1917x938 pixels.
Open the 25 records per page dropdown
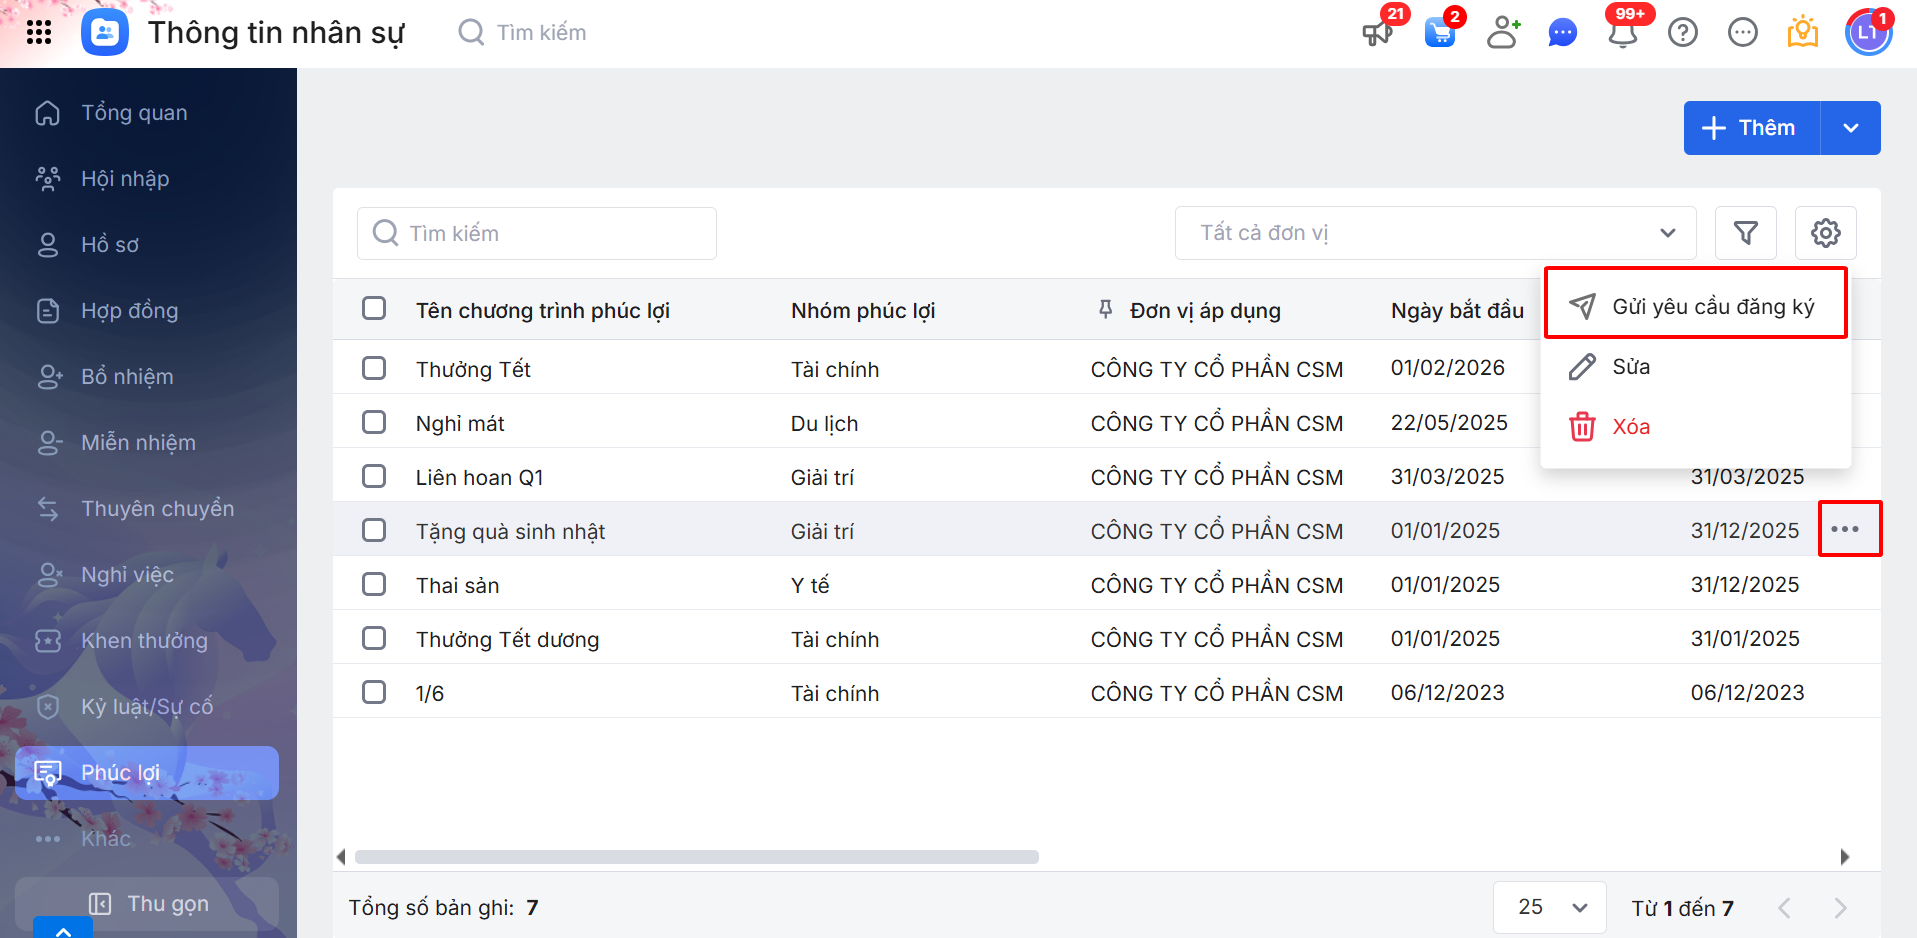[1550, 907]
